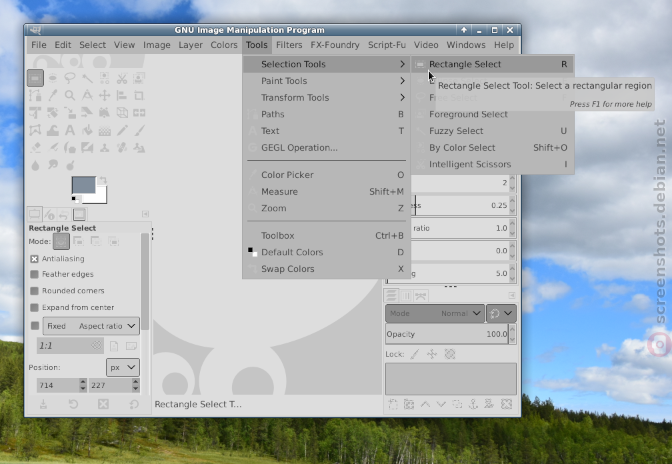Enable Expand from center checkbox
Viewport: 672px width, 464px height.
pos(34,308)
